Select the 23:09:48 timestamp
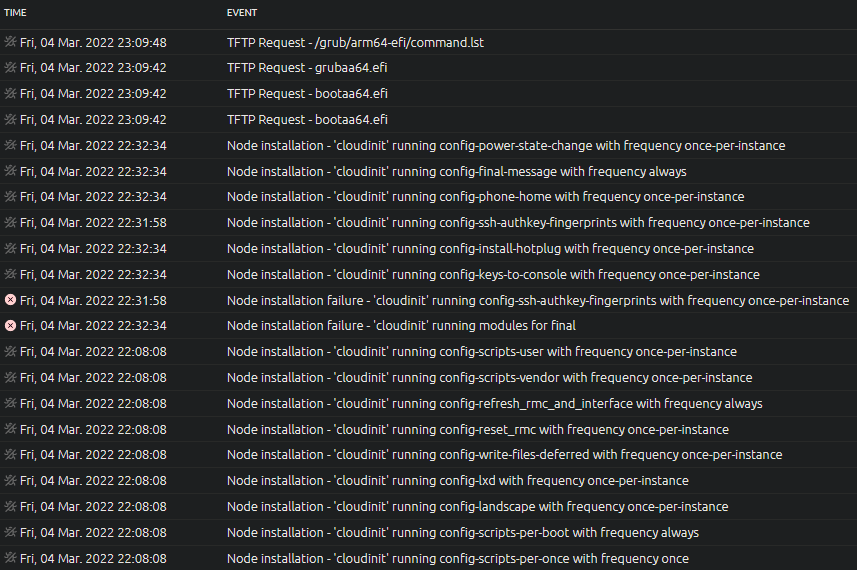The image size is (857, 570). 93,43
